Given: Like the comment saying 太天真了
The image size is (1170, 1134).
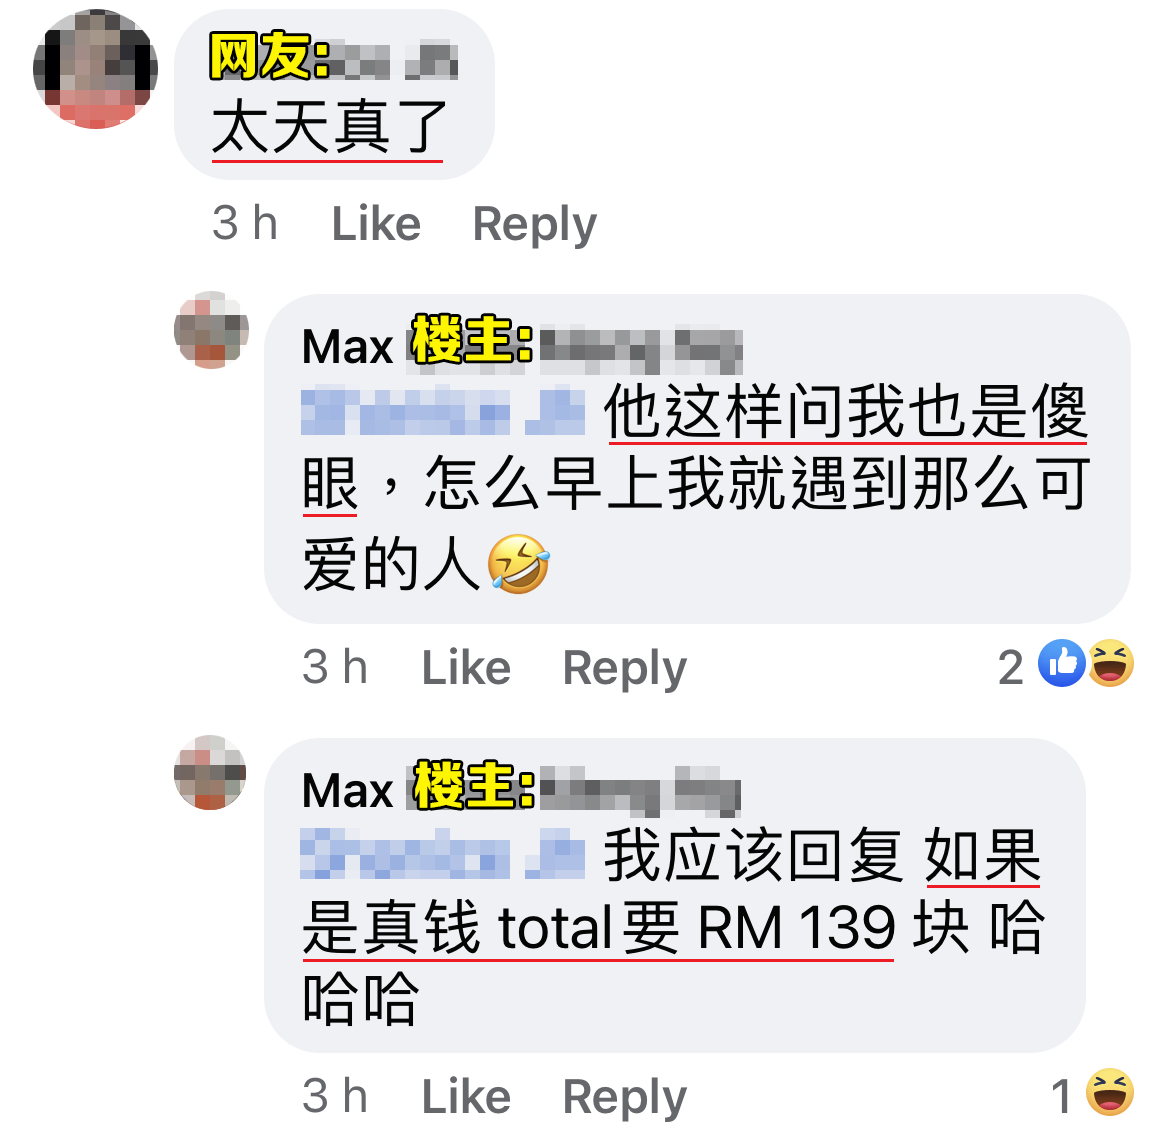Looking at the screenshot, I should click(376, 223).
